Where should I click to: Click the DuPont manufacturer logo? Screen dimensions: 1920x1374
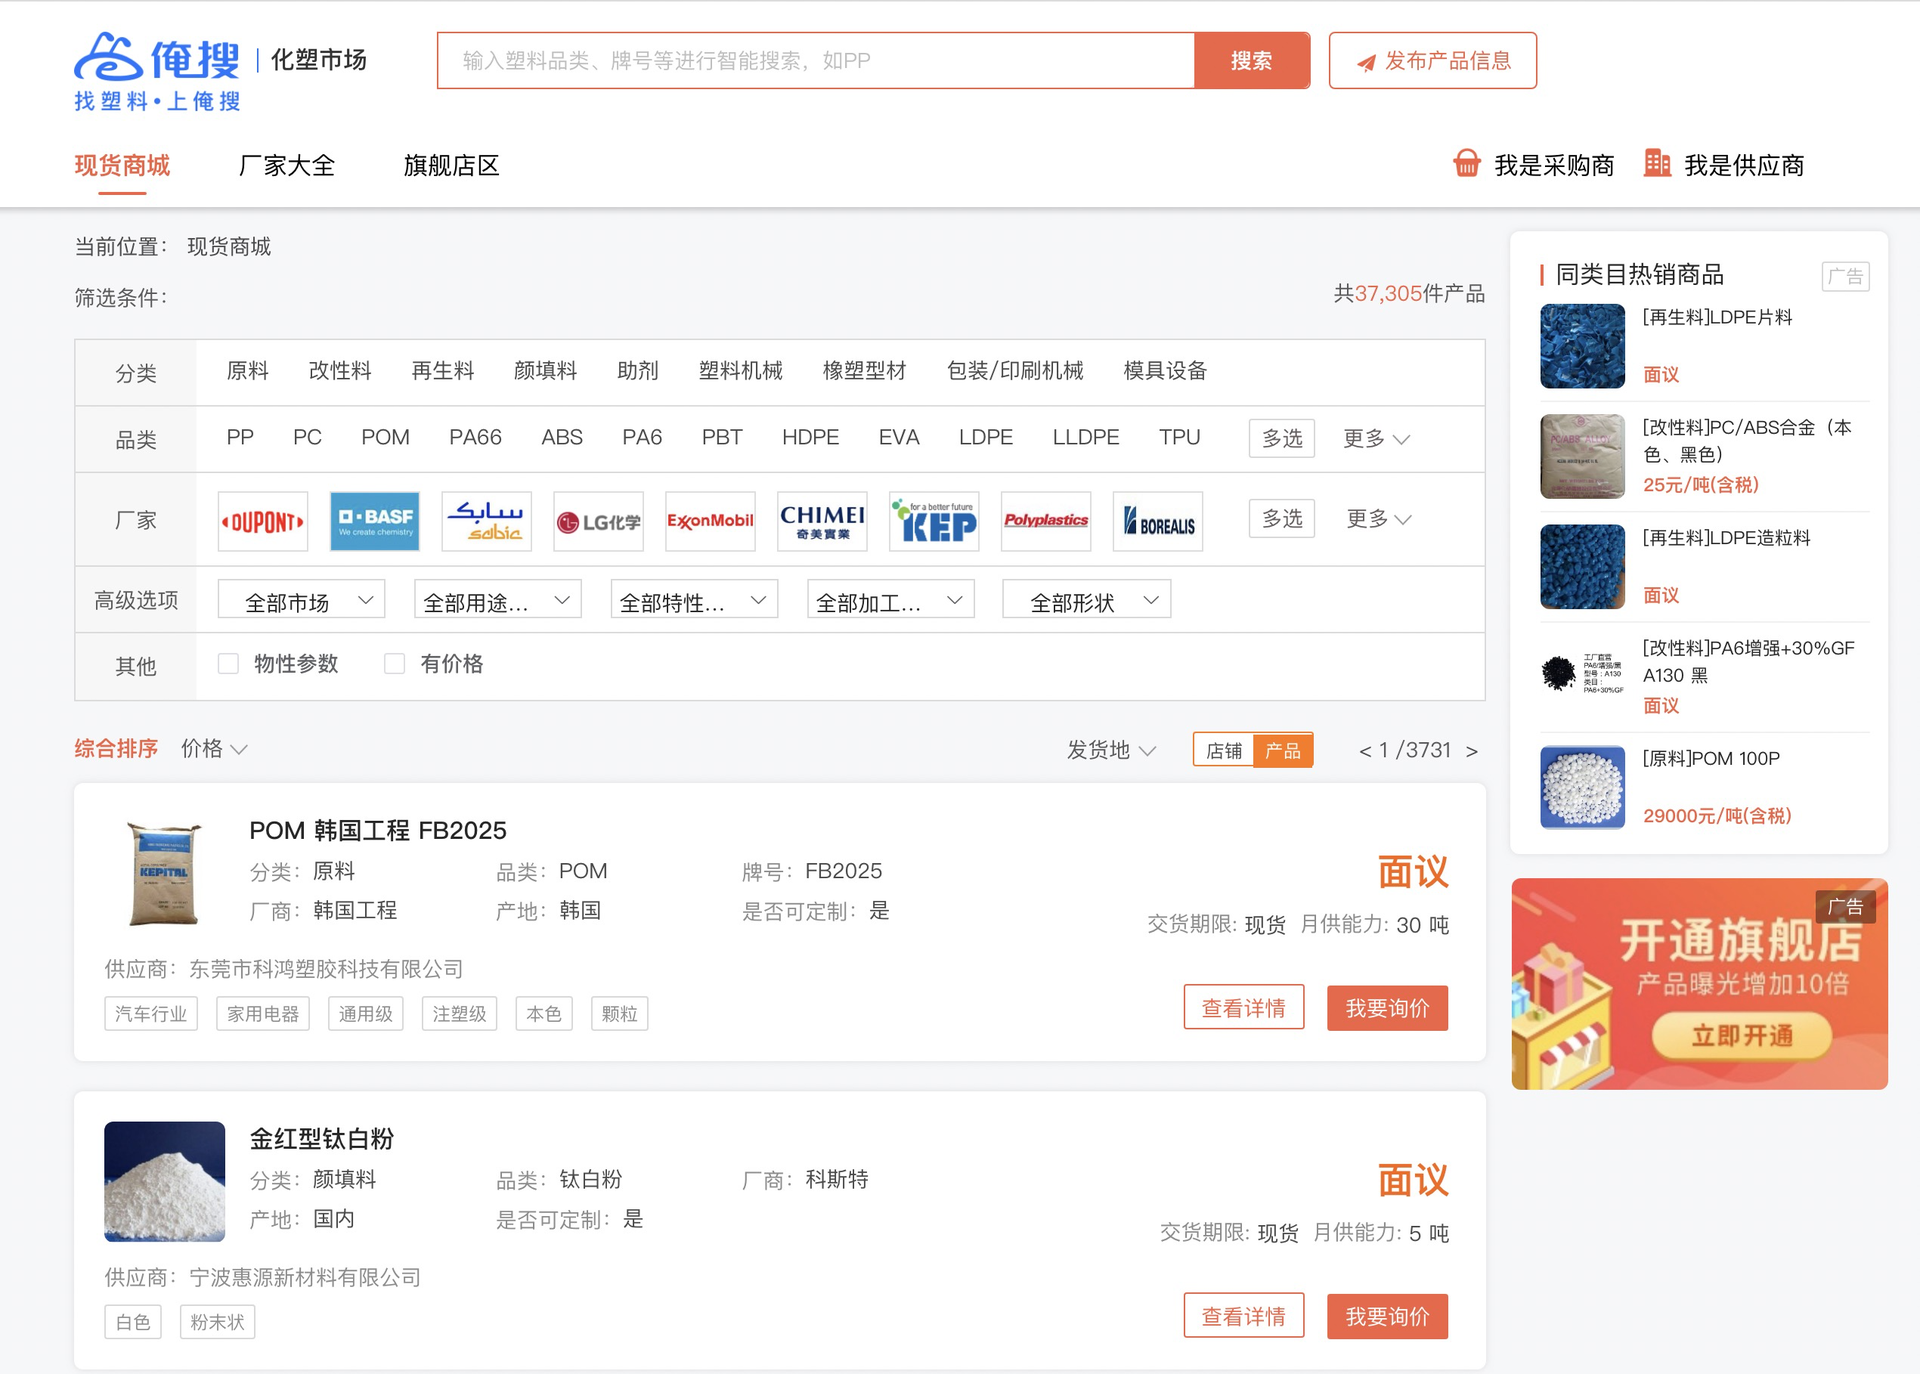pyautogui.click(x=263, y=521)
